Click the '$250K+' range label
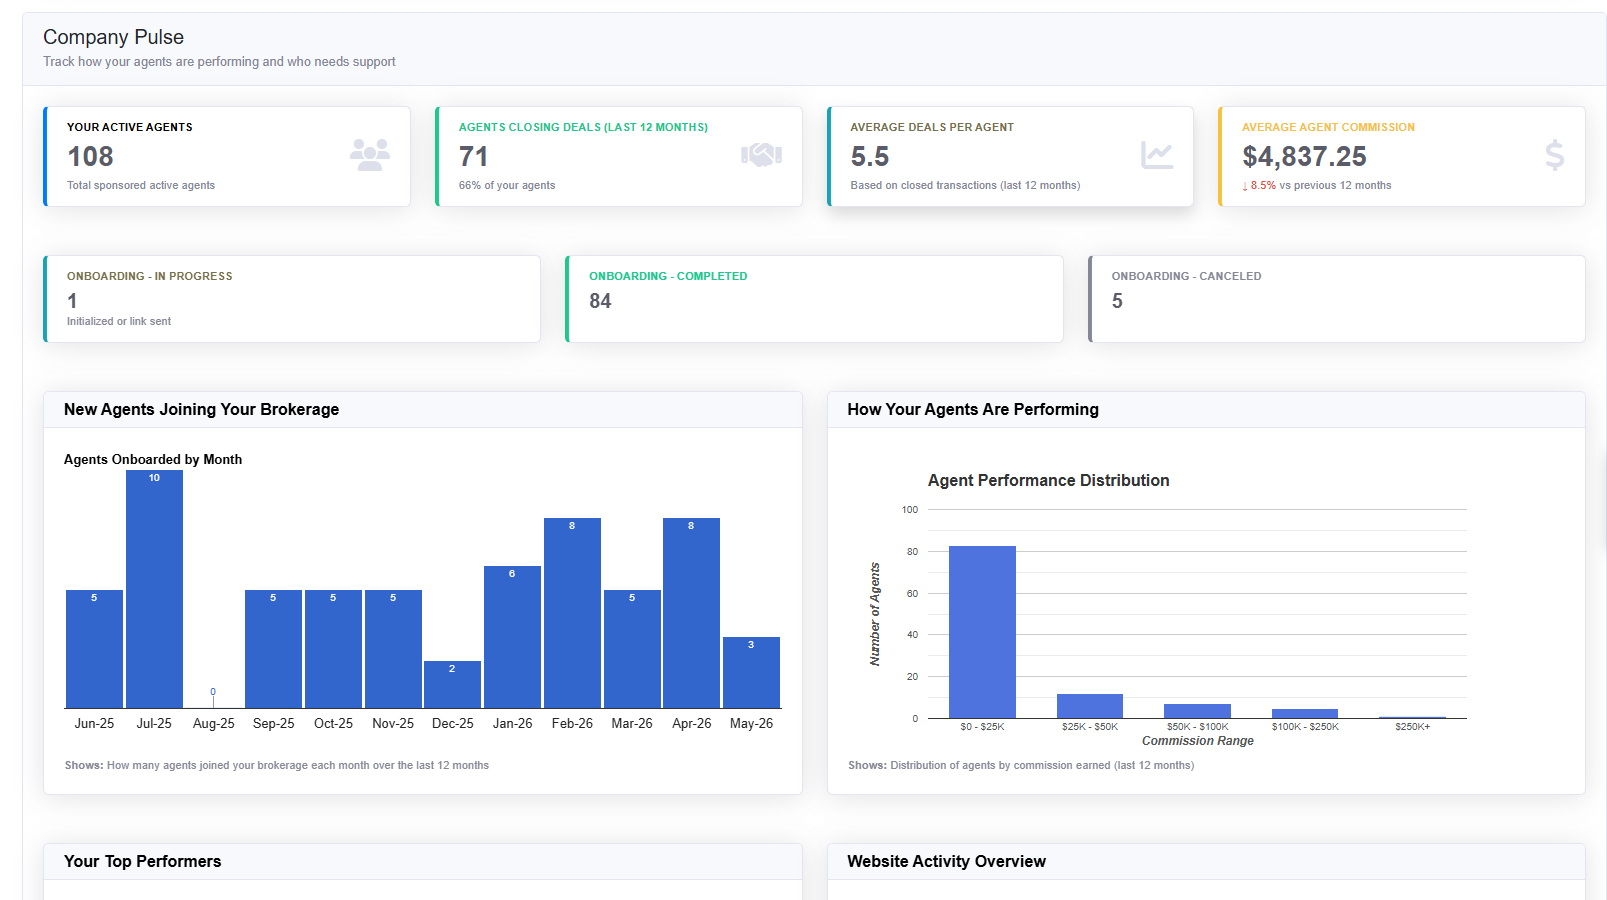The width and height of the screenshot is (1607, 900). [1412, 727]
